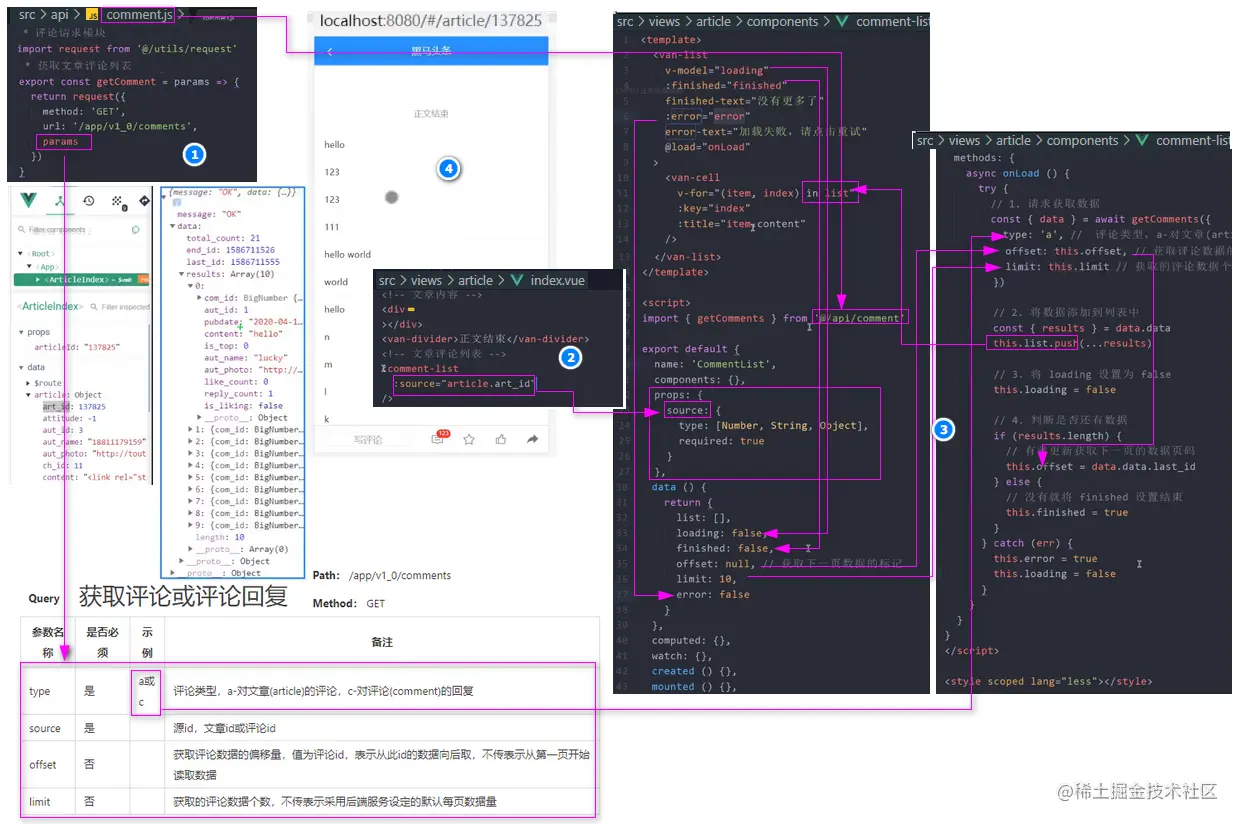Viewport: 1240px width, 824px height.
Task: Expand com_id: BigNumber in the console response
Action: 198,298
